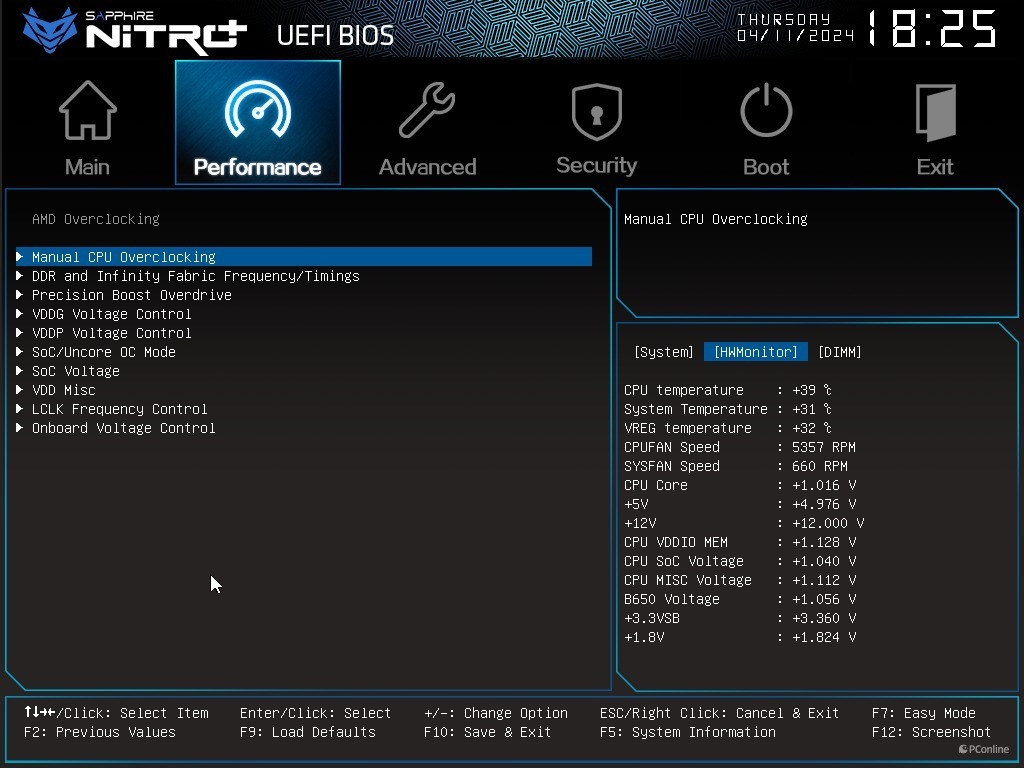Go to Security shield icon

pos(596,111)
